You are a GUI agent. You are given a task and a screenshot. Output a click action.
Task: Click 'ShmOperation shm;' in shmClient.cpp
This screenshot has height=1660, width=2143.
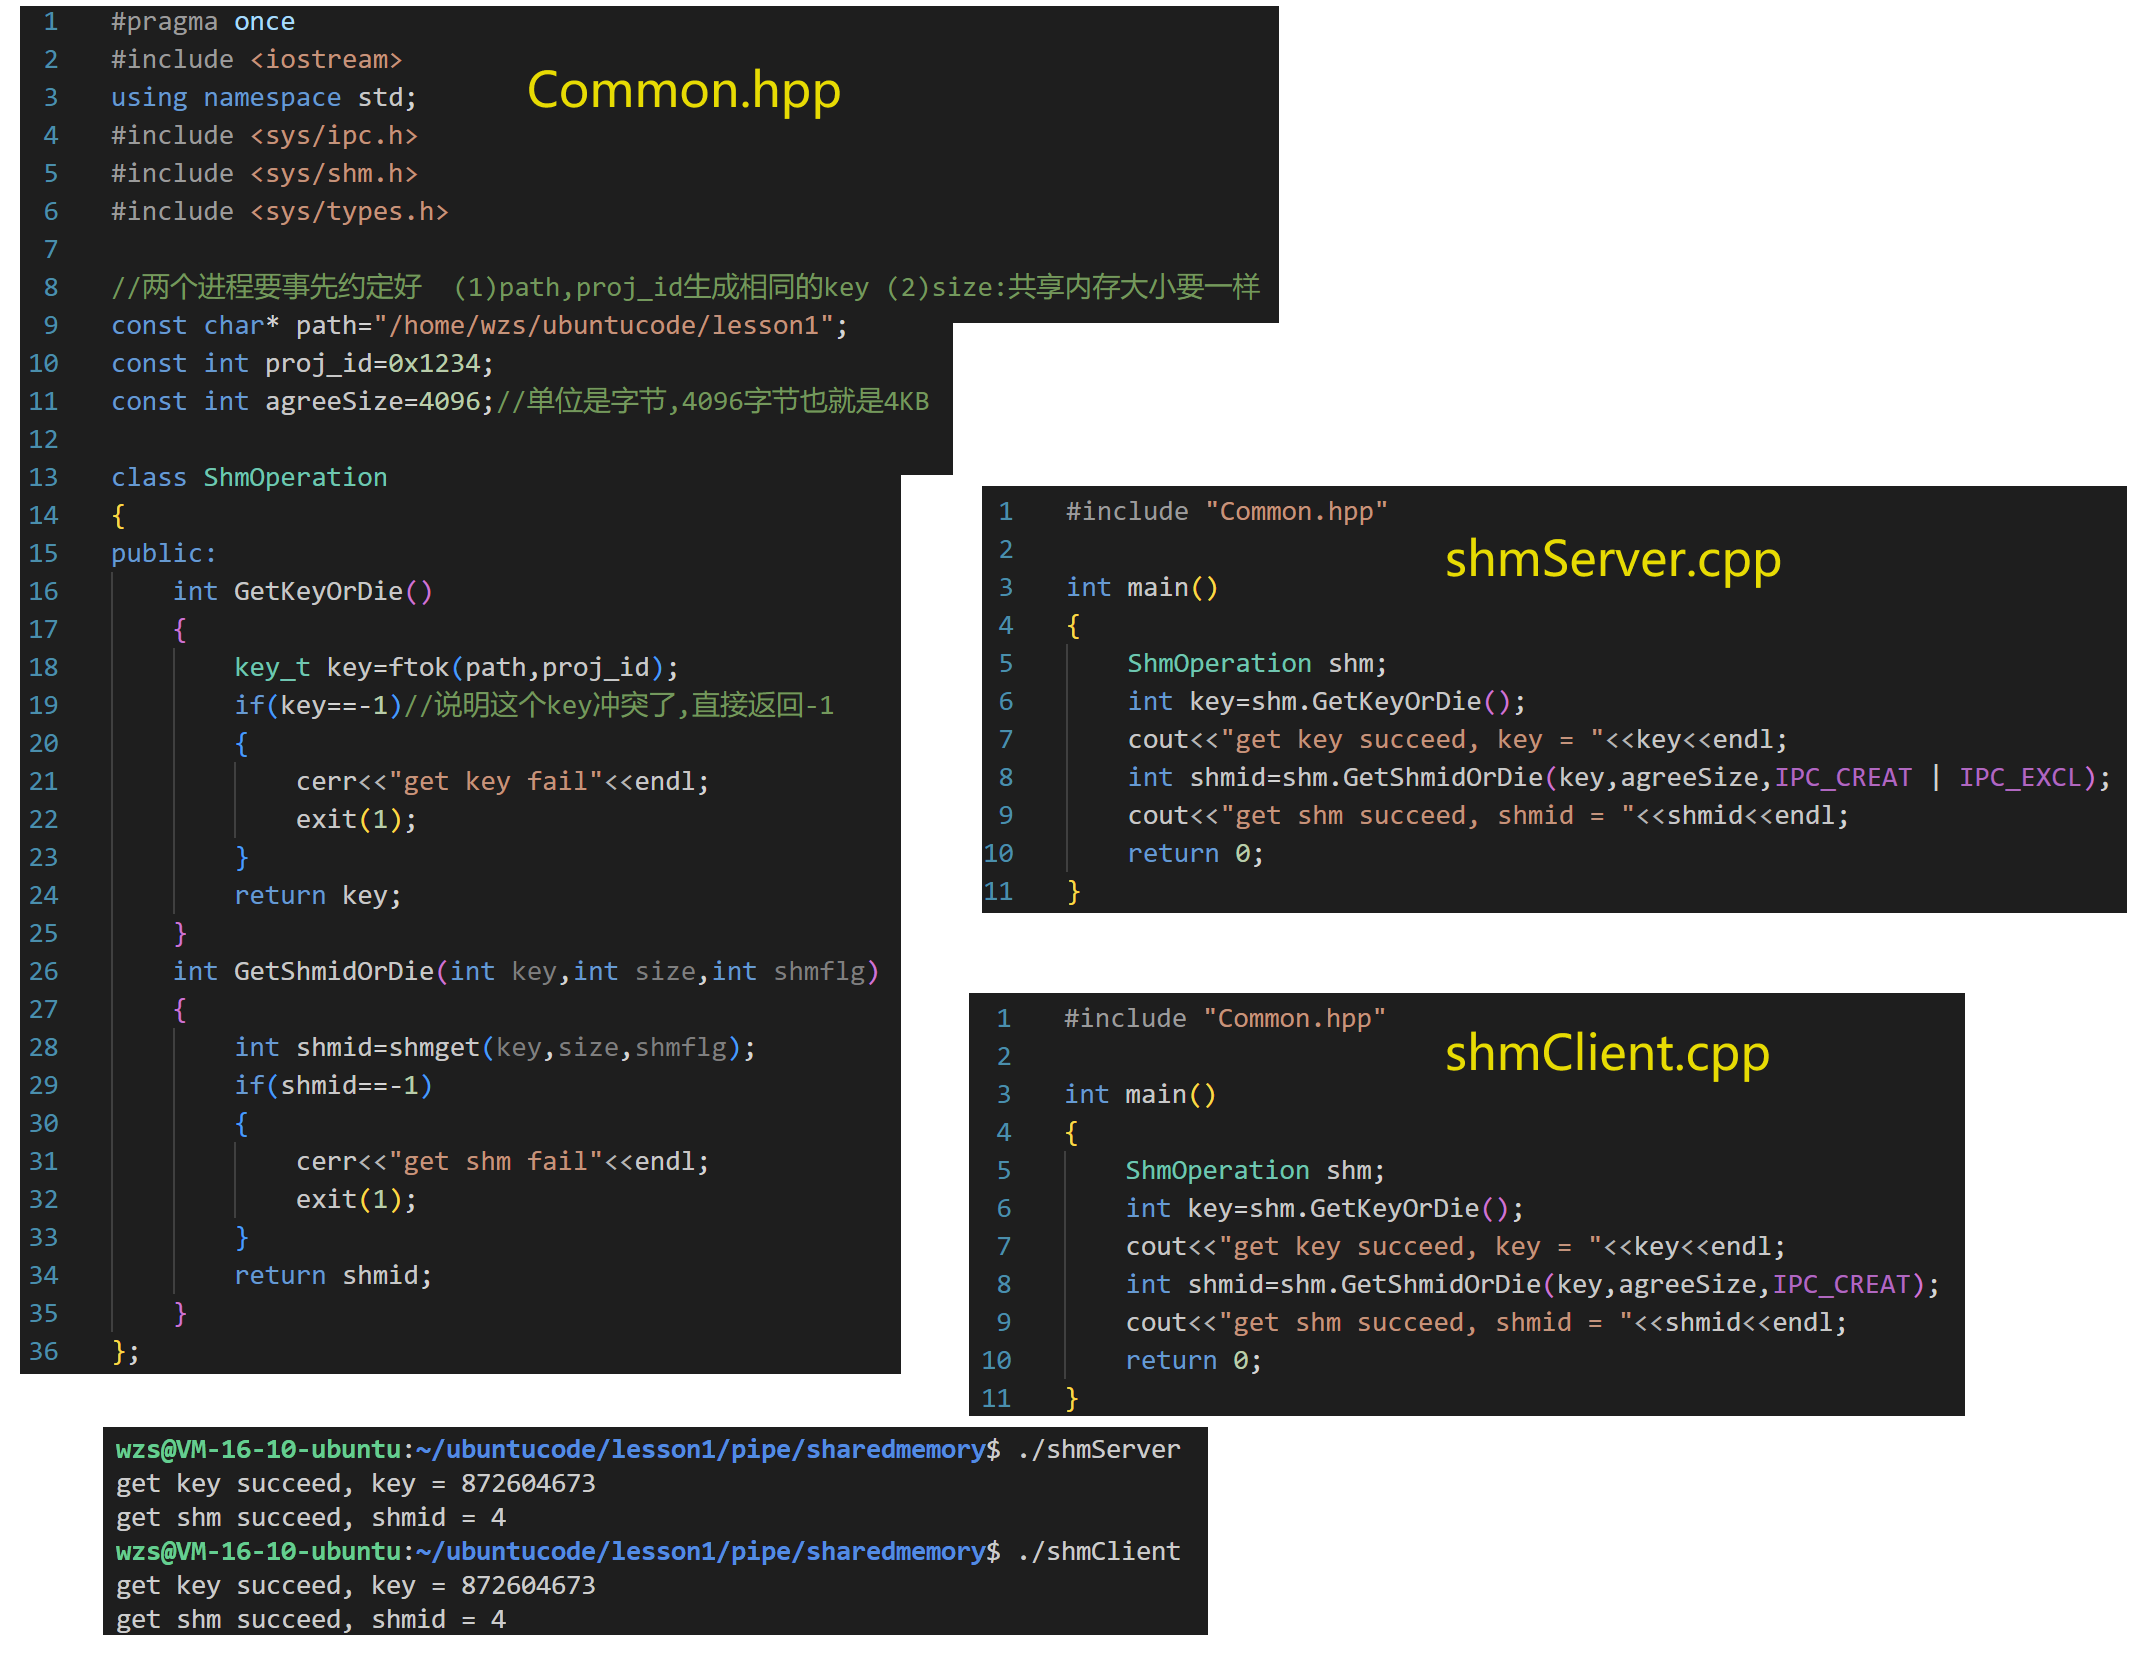[x=1256, y=1171]
